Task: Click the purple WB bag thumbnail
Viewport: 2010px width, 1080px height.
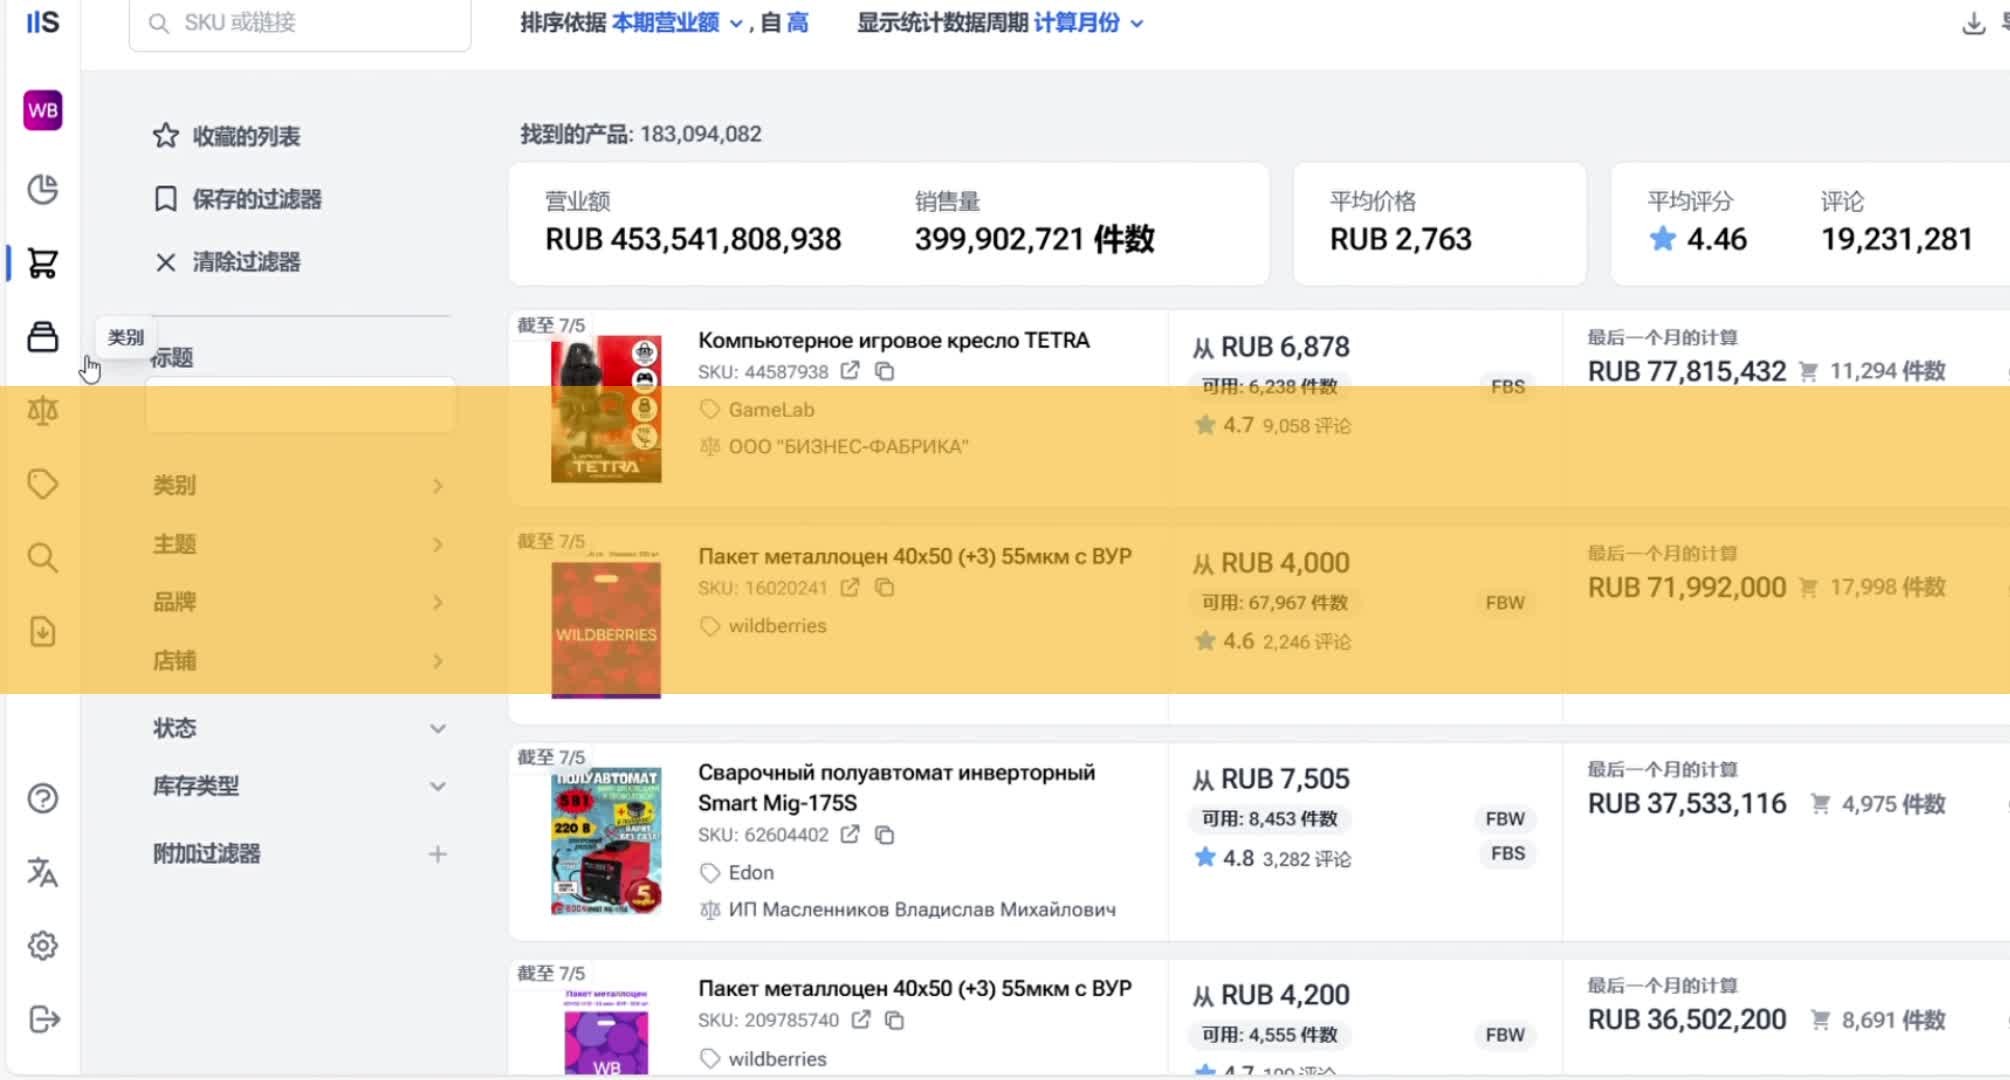Action: 606,1031
